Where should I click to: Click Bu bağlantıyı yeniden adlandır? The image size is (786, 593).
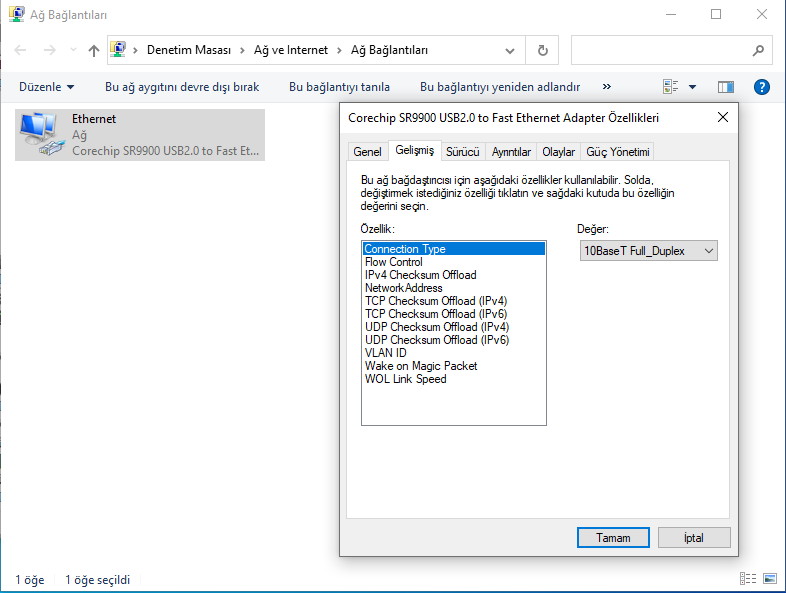pos(500,87)
